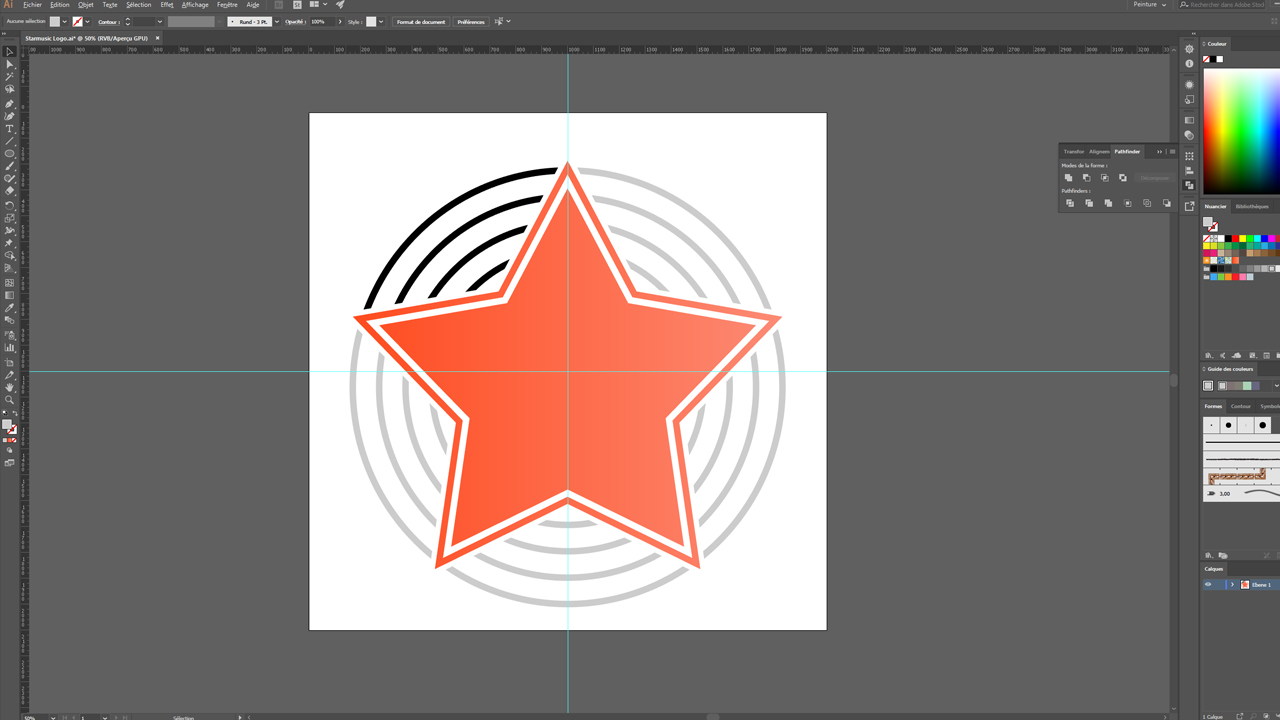Open the Style graphic style dropdown

click(x=381, y=21)
